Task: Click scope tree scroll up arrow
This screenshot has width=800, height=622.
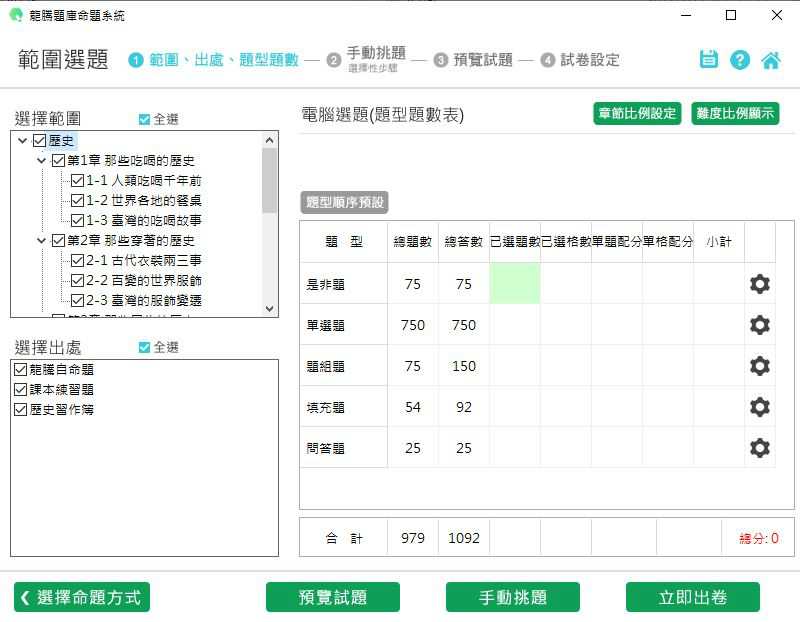Action: [x=270, y=139]
